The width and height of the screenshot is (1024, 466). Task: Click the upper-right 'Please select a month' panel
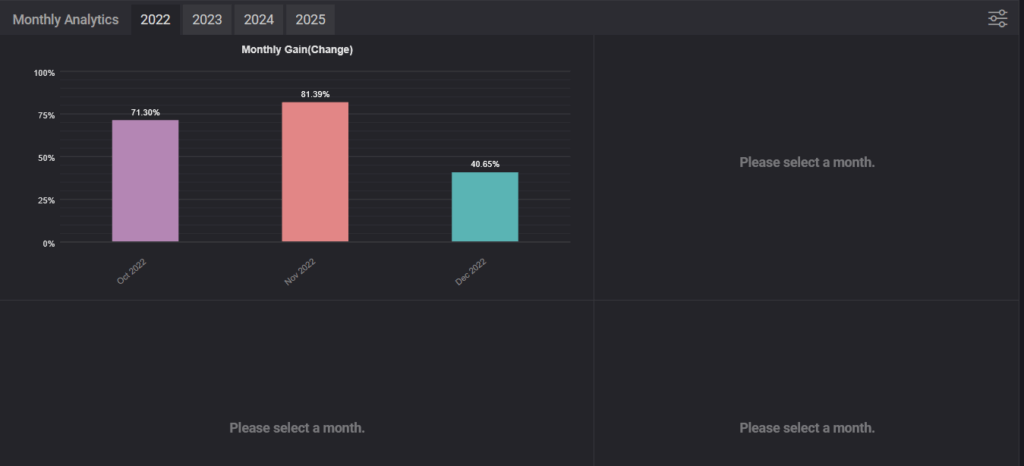coord(807,162)
